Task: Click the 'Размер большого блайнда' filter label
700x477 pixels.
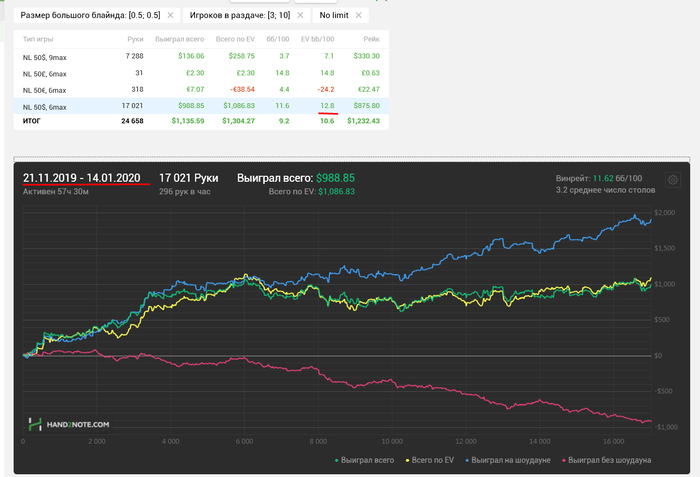Action: pyautogui.click(x=90, y=15)
